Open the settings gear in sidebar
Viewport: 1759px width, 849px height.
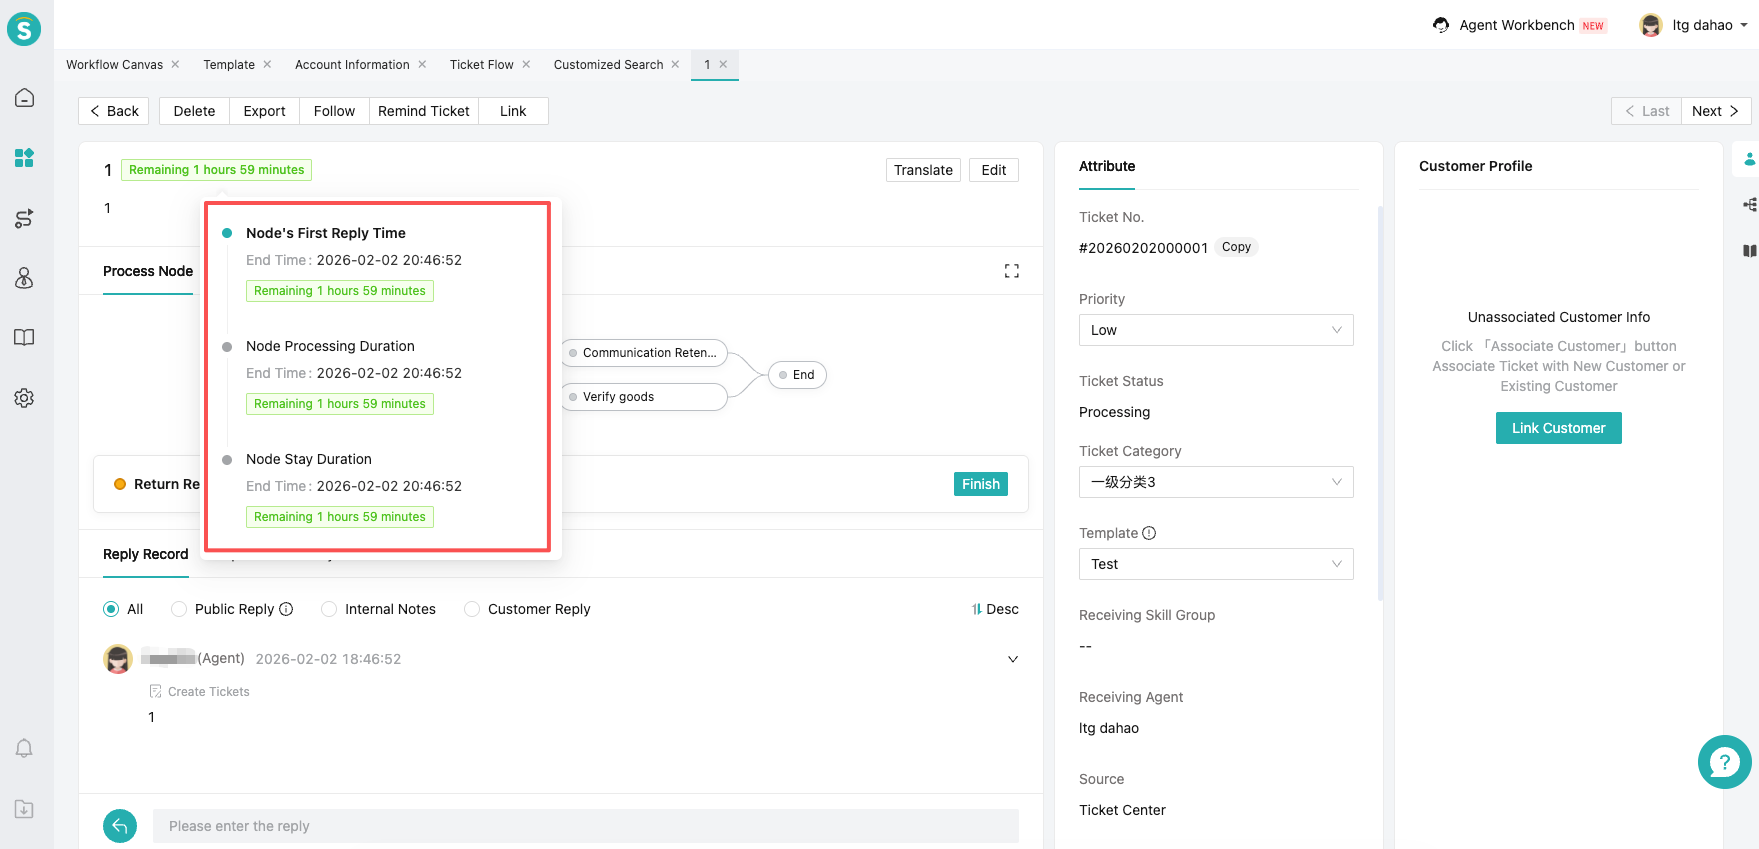(x=25, y=398)
